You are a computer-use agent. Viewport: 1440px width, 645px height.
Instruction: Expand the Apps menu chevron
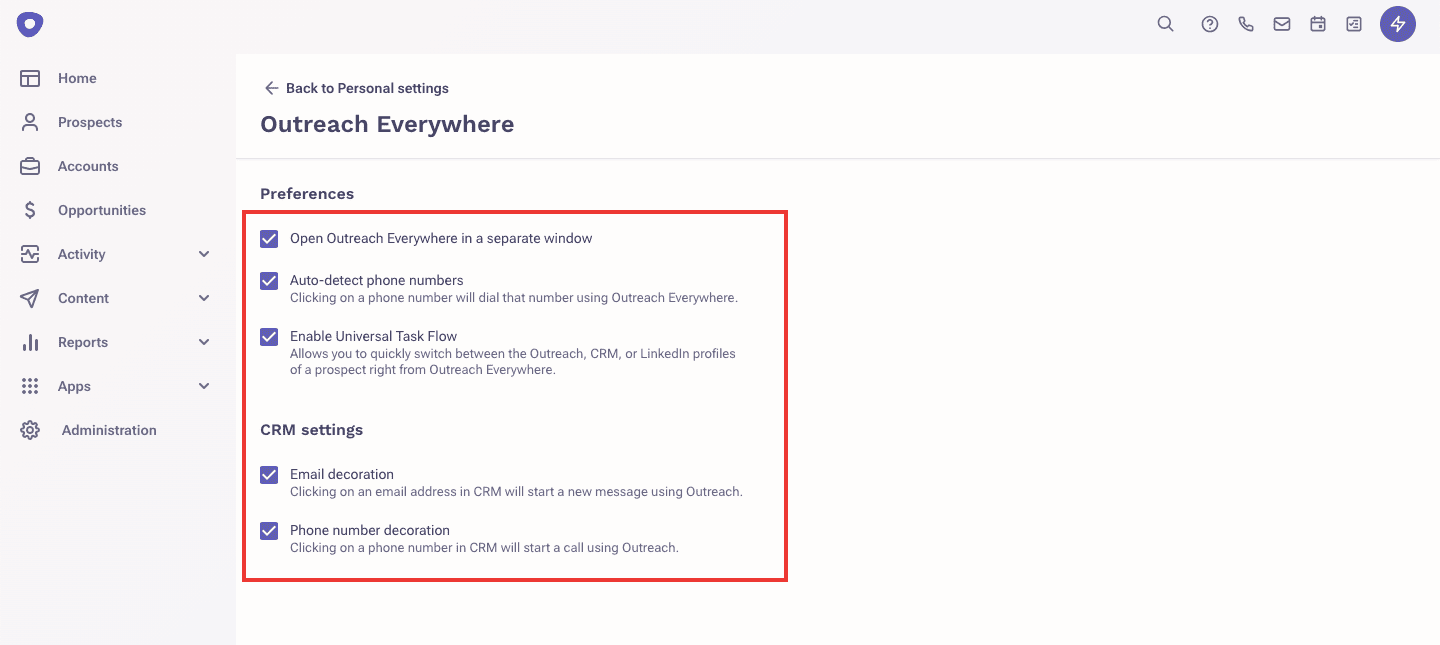204,386
